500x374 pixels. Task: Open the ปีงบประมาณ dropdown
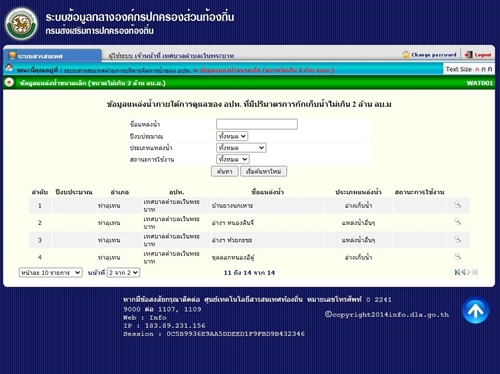click(x=232, y=136)
